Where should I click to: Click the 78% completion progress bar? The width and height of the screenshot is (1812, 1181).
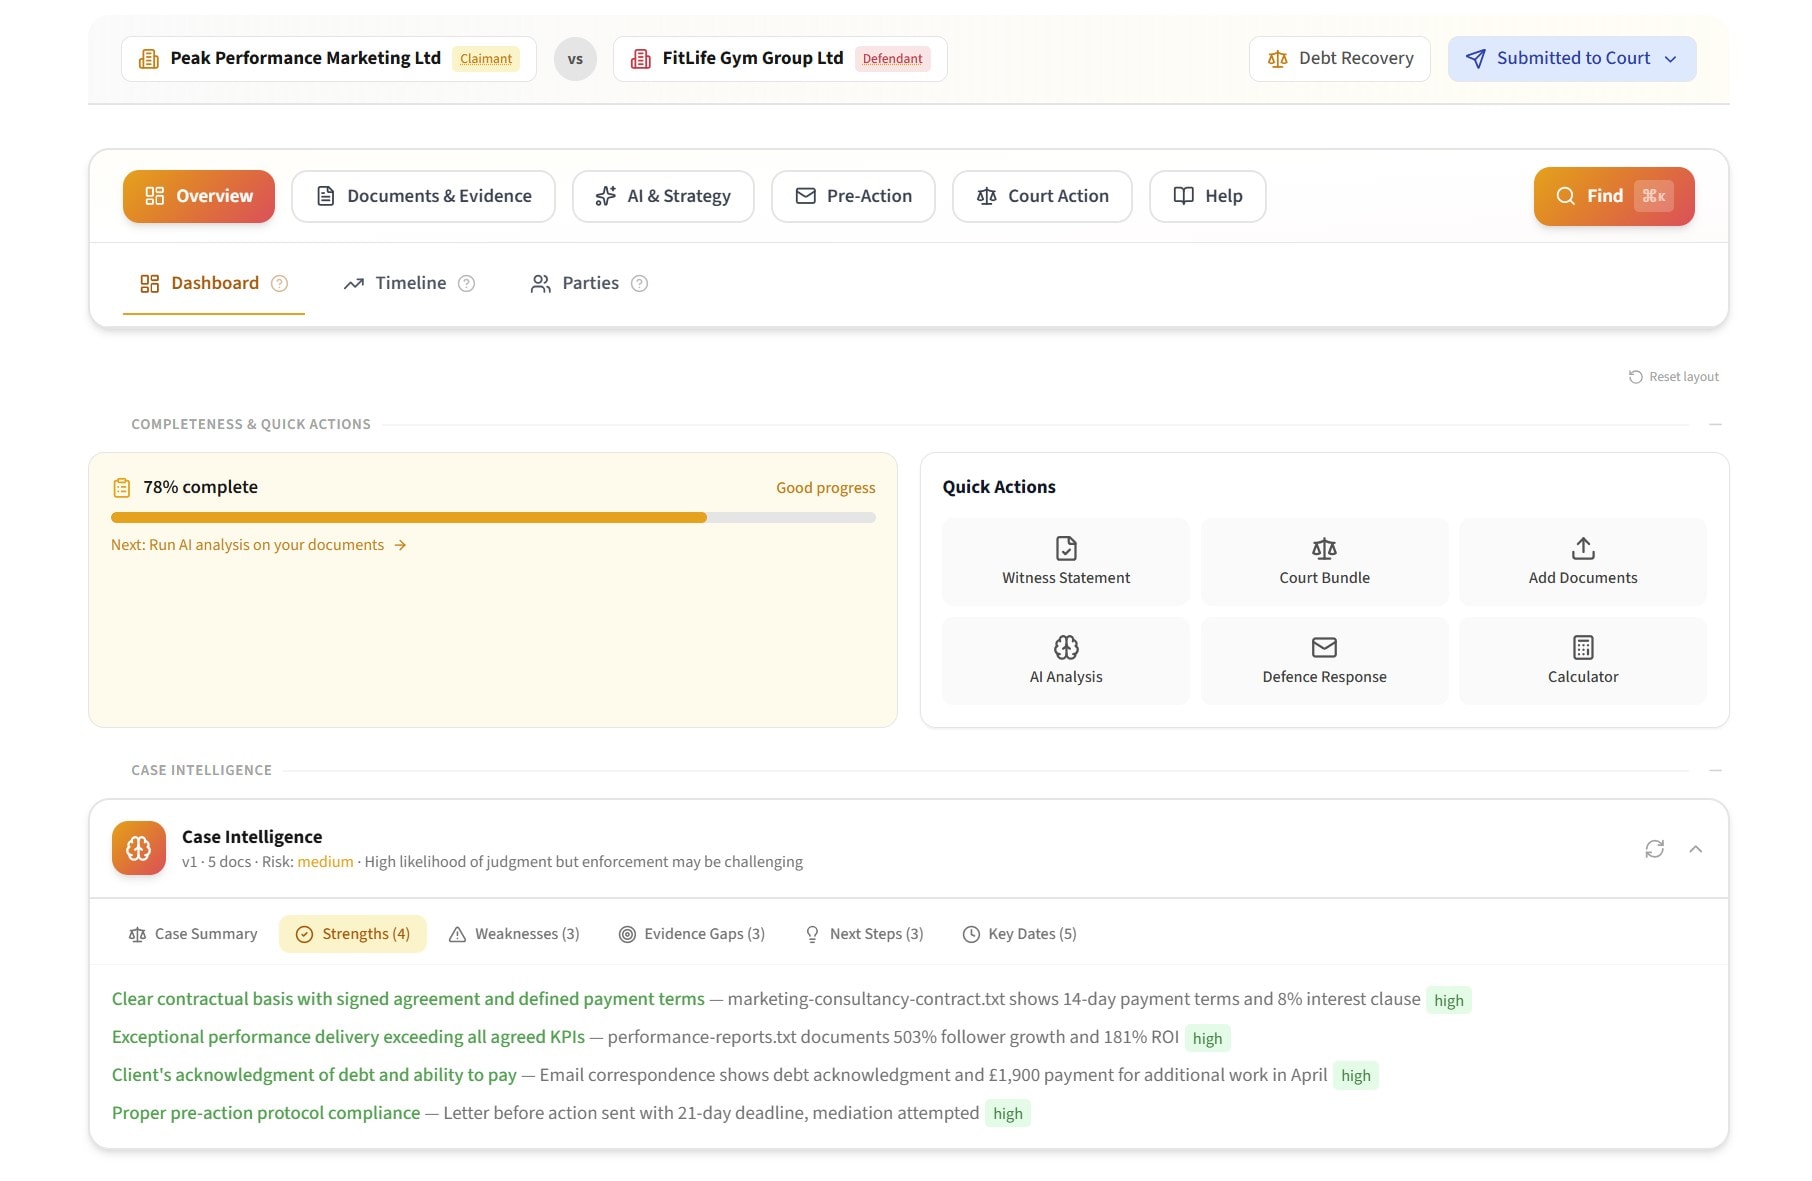tap(494, 517)
